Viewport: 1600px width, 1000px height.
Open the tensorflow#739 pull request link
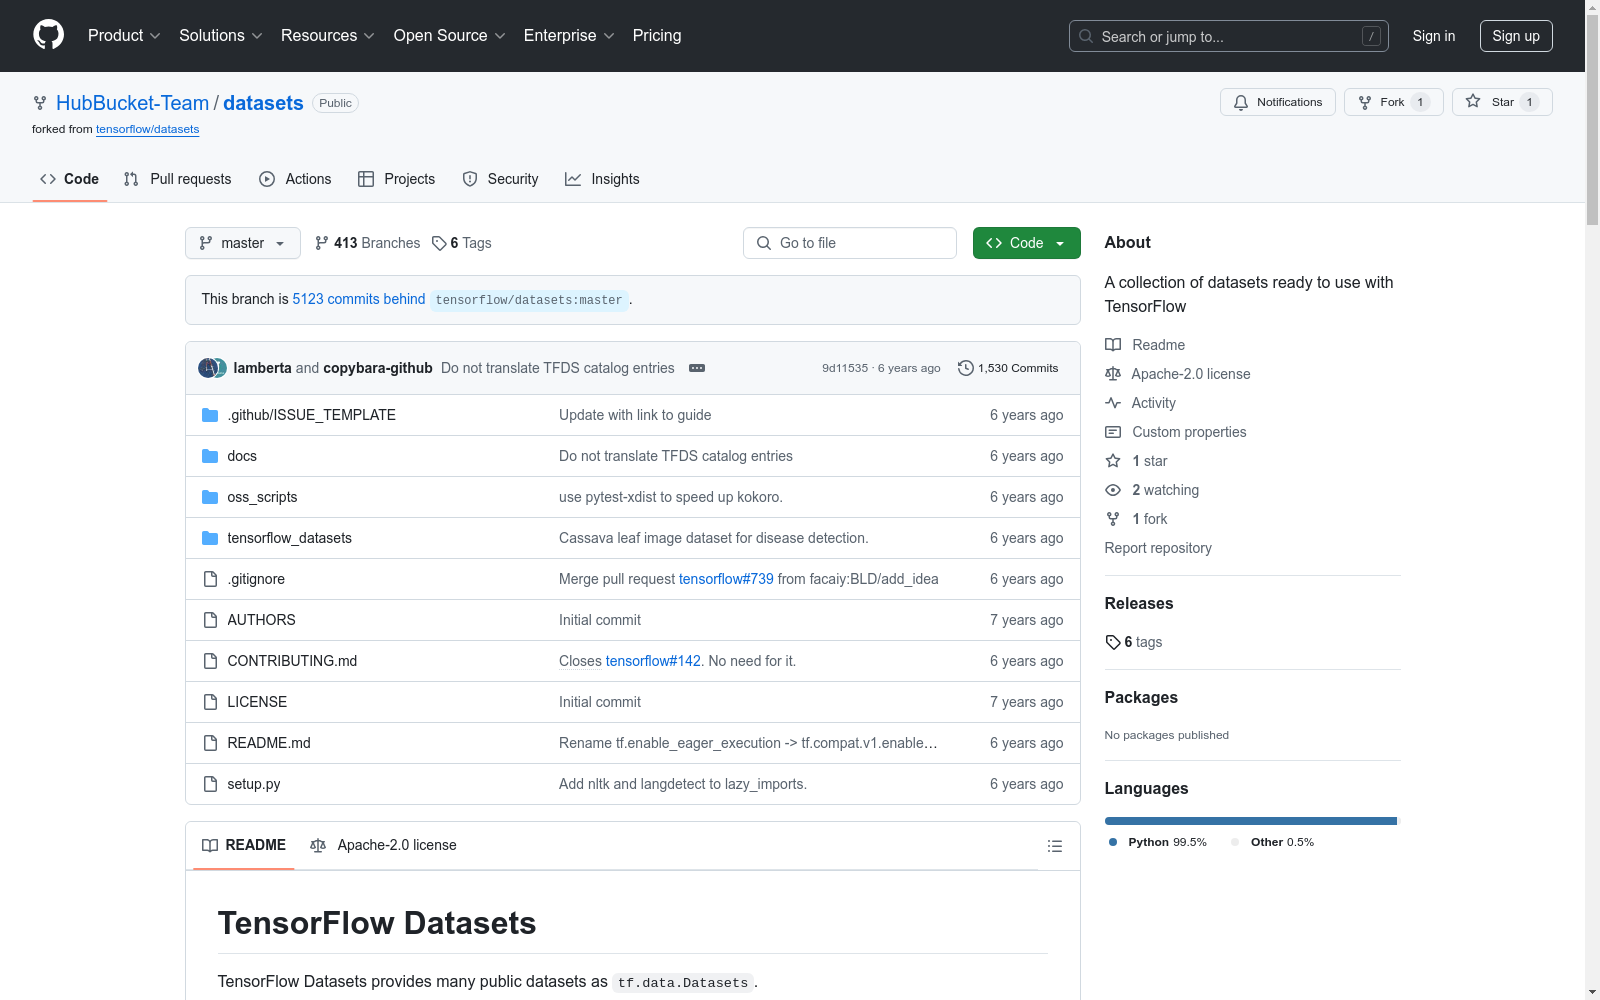click(x=726, y=579)
